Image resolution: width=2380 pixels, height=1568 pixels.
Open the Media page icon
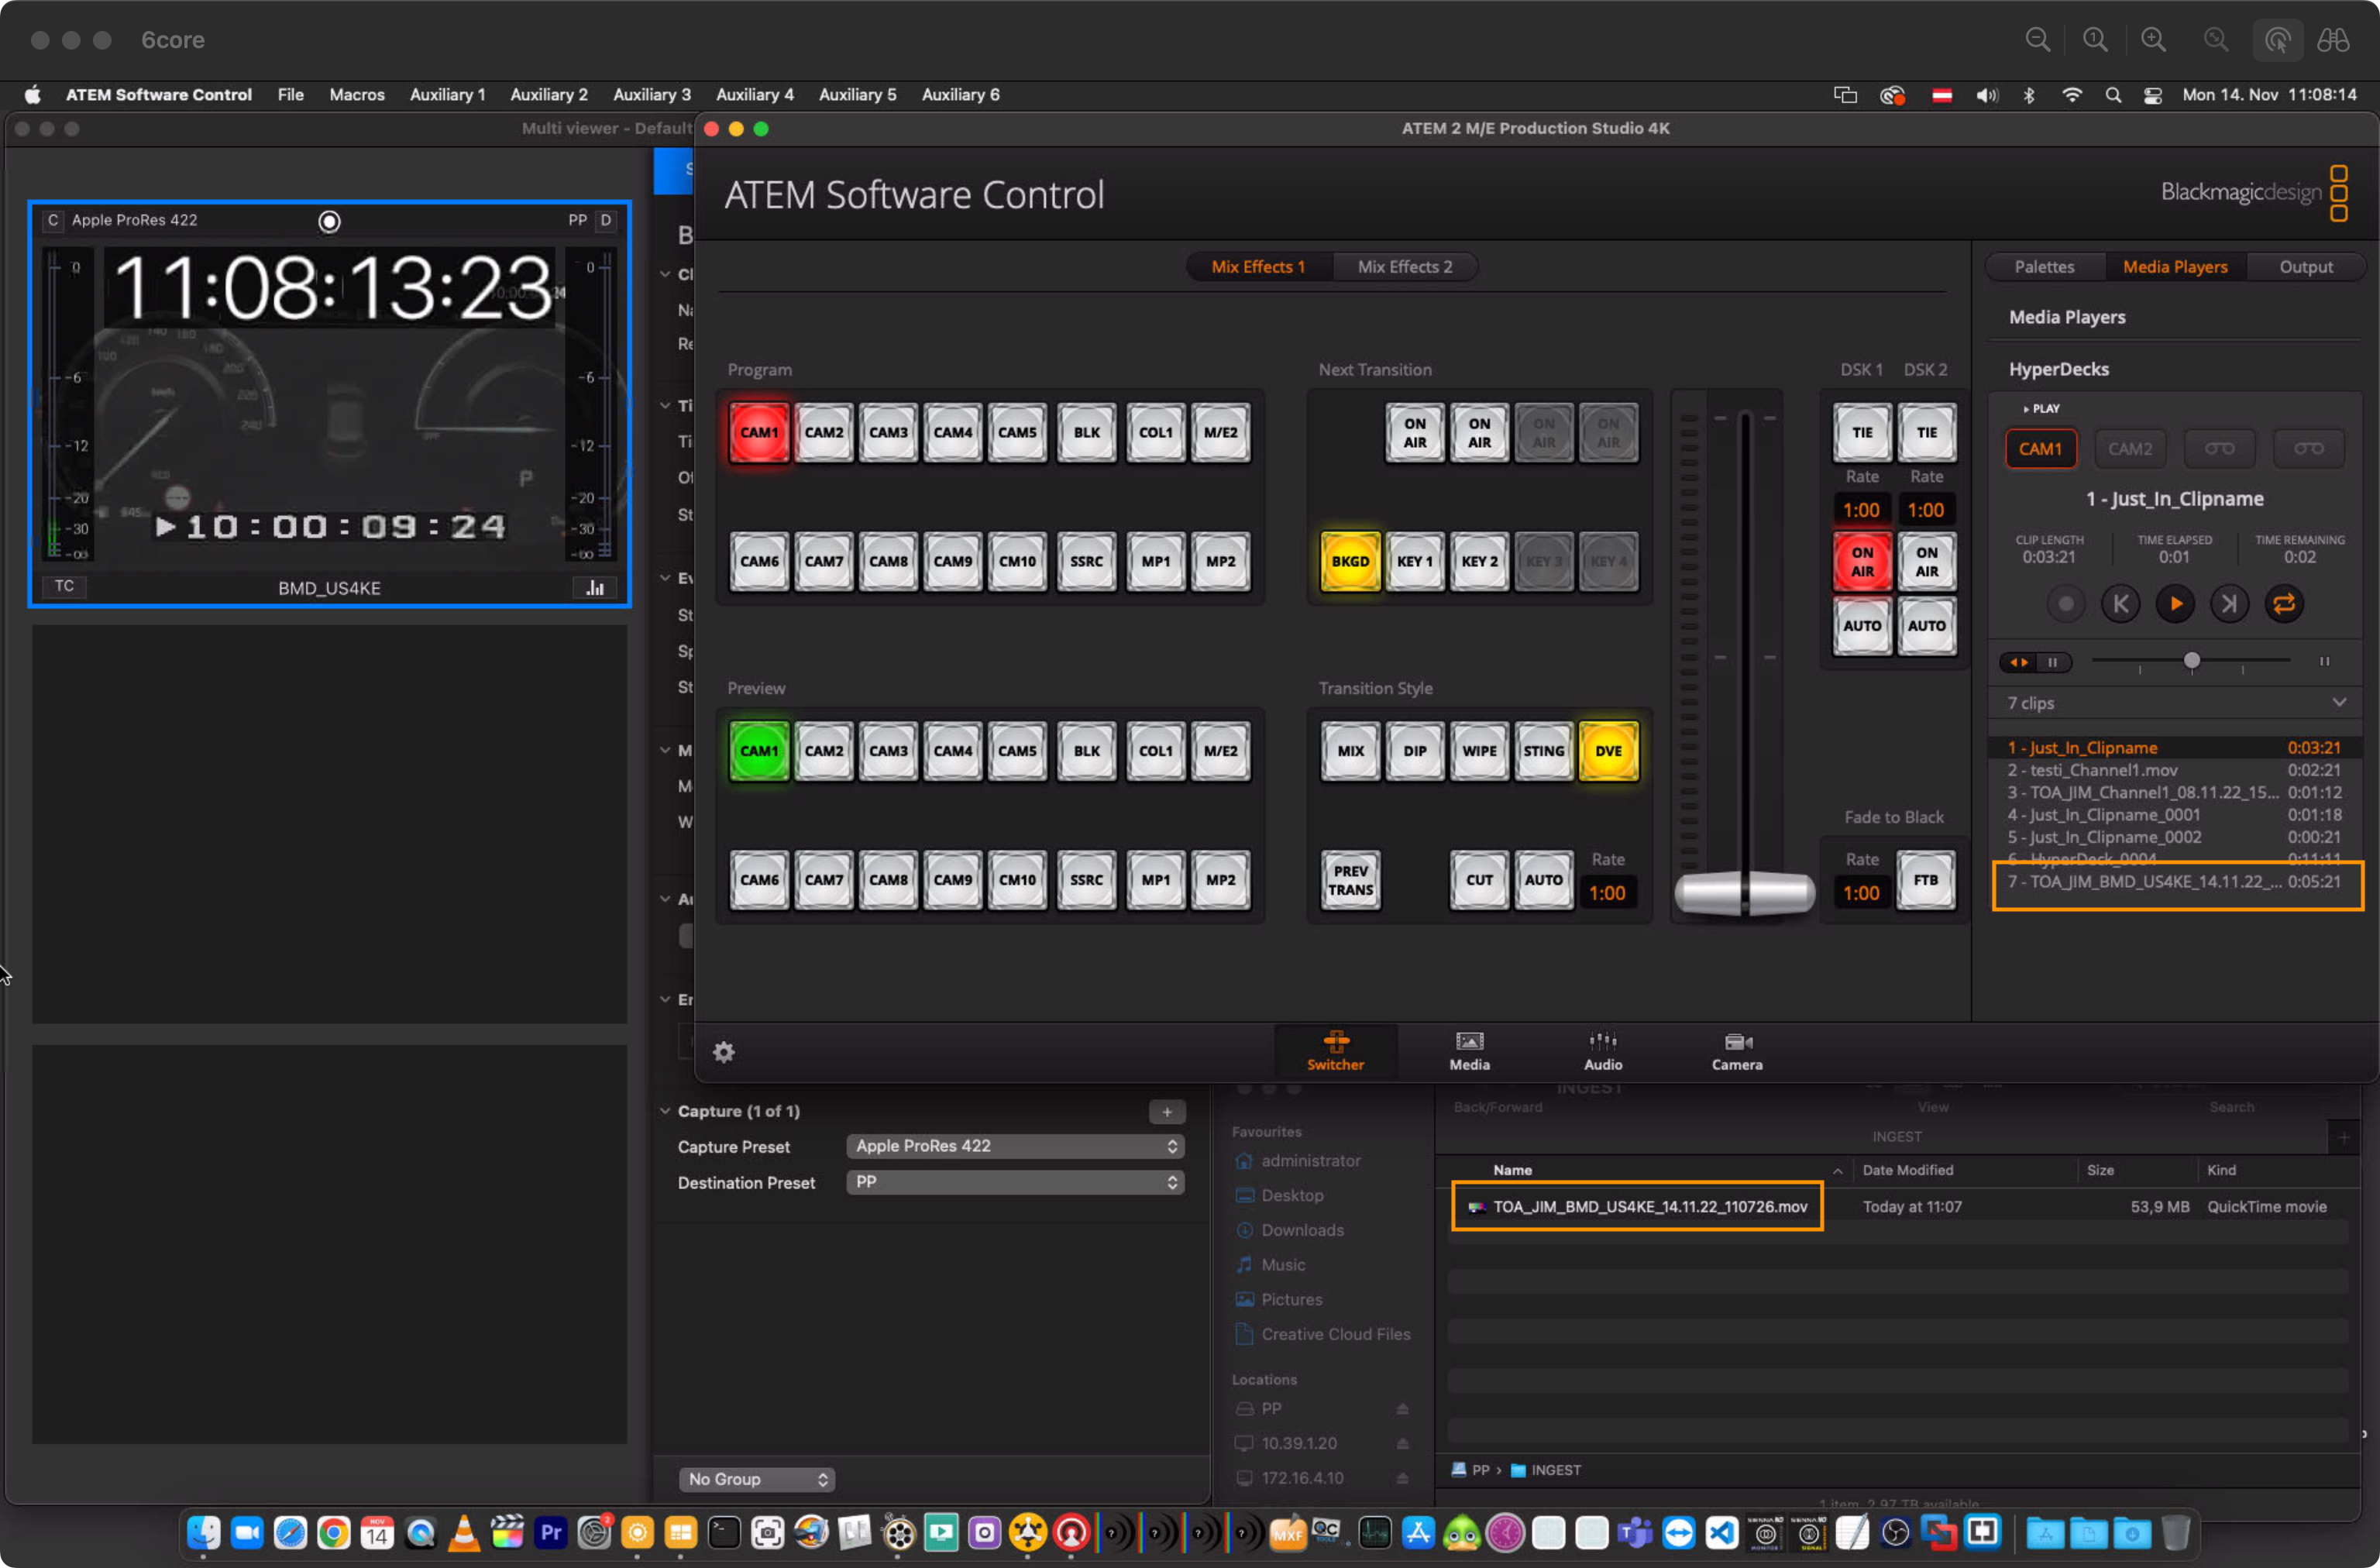point(1469,1051)
